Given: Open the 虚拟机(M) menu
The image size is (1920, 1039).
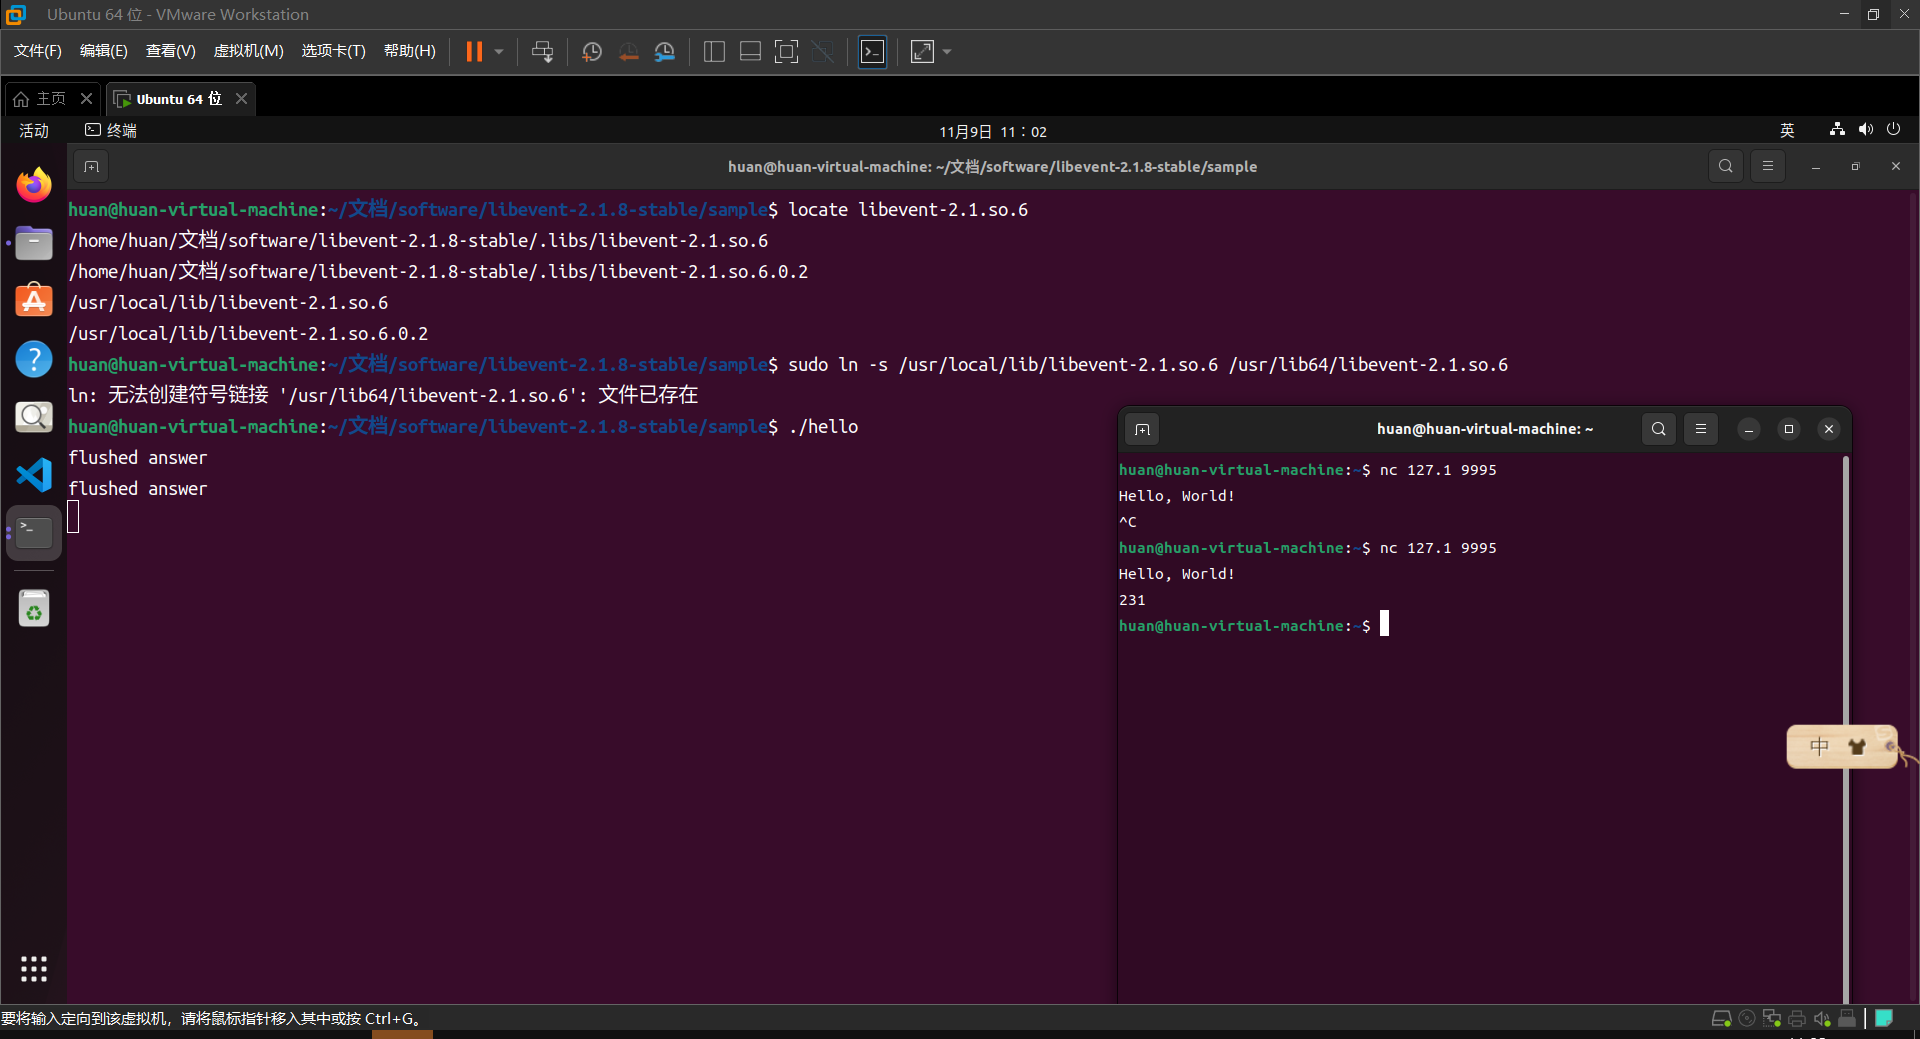Looking at the screenshot, I should (x=248, y=51).
